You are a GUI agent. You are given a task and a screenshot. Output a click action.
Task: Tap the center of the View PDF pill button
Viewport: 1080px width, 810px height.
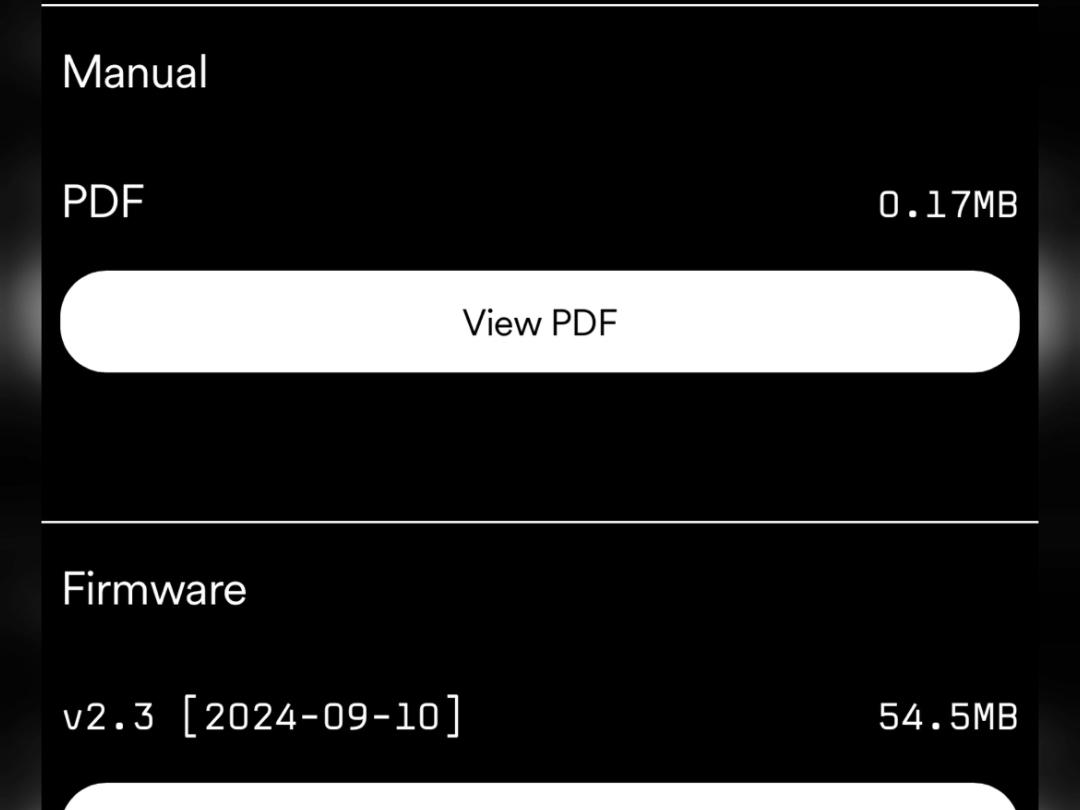(x=540, y=321)
